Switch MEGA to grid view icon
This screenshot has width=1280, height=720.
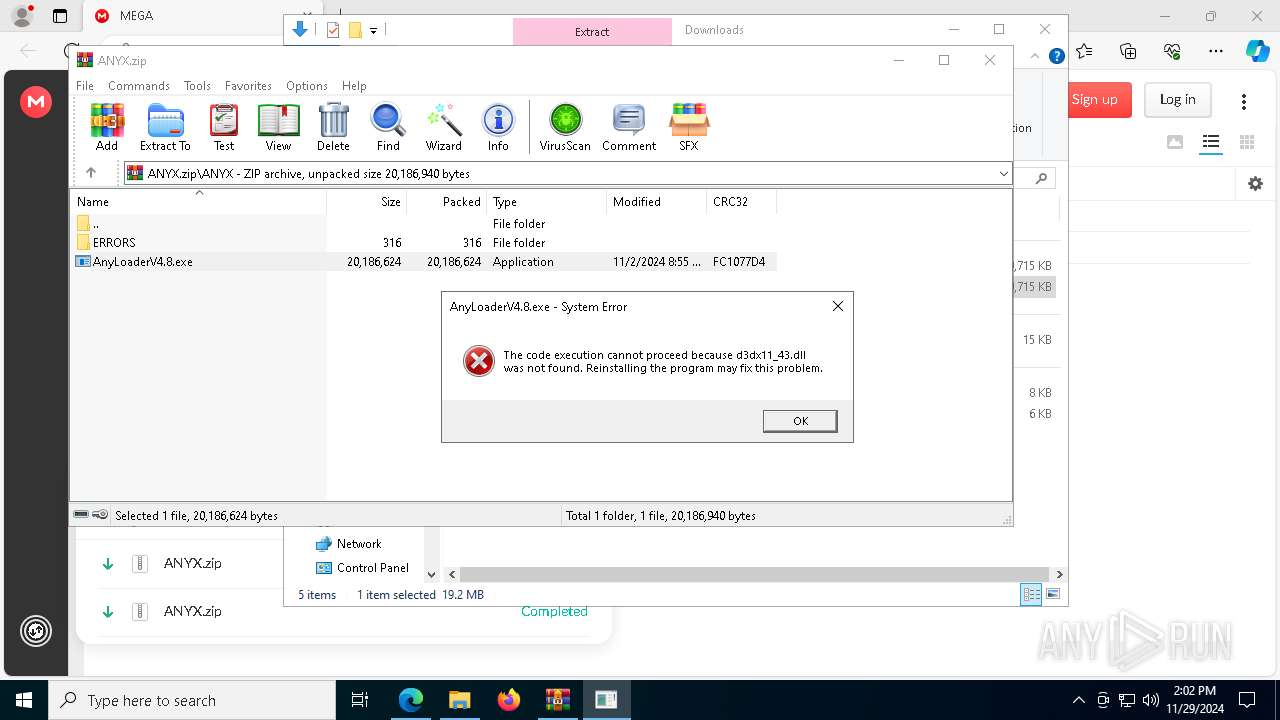tap(1247, 142)
